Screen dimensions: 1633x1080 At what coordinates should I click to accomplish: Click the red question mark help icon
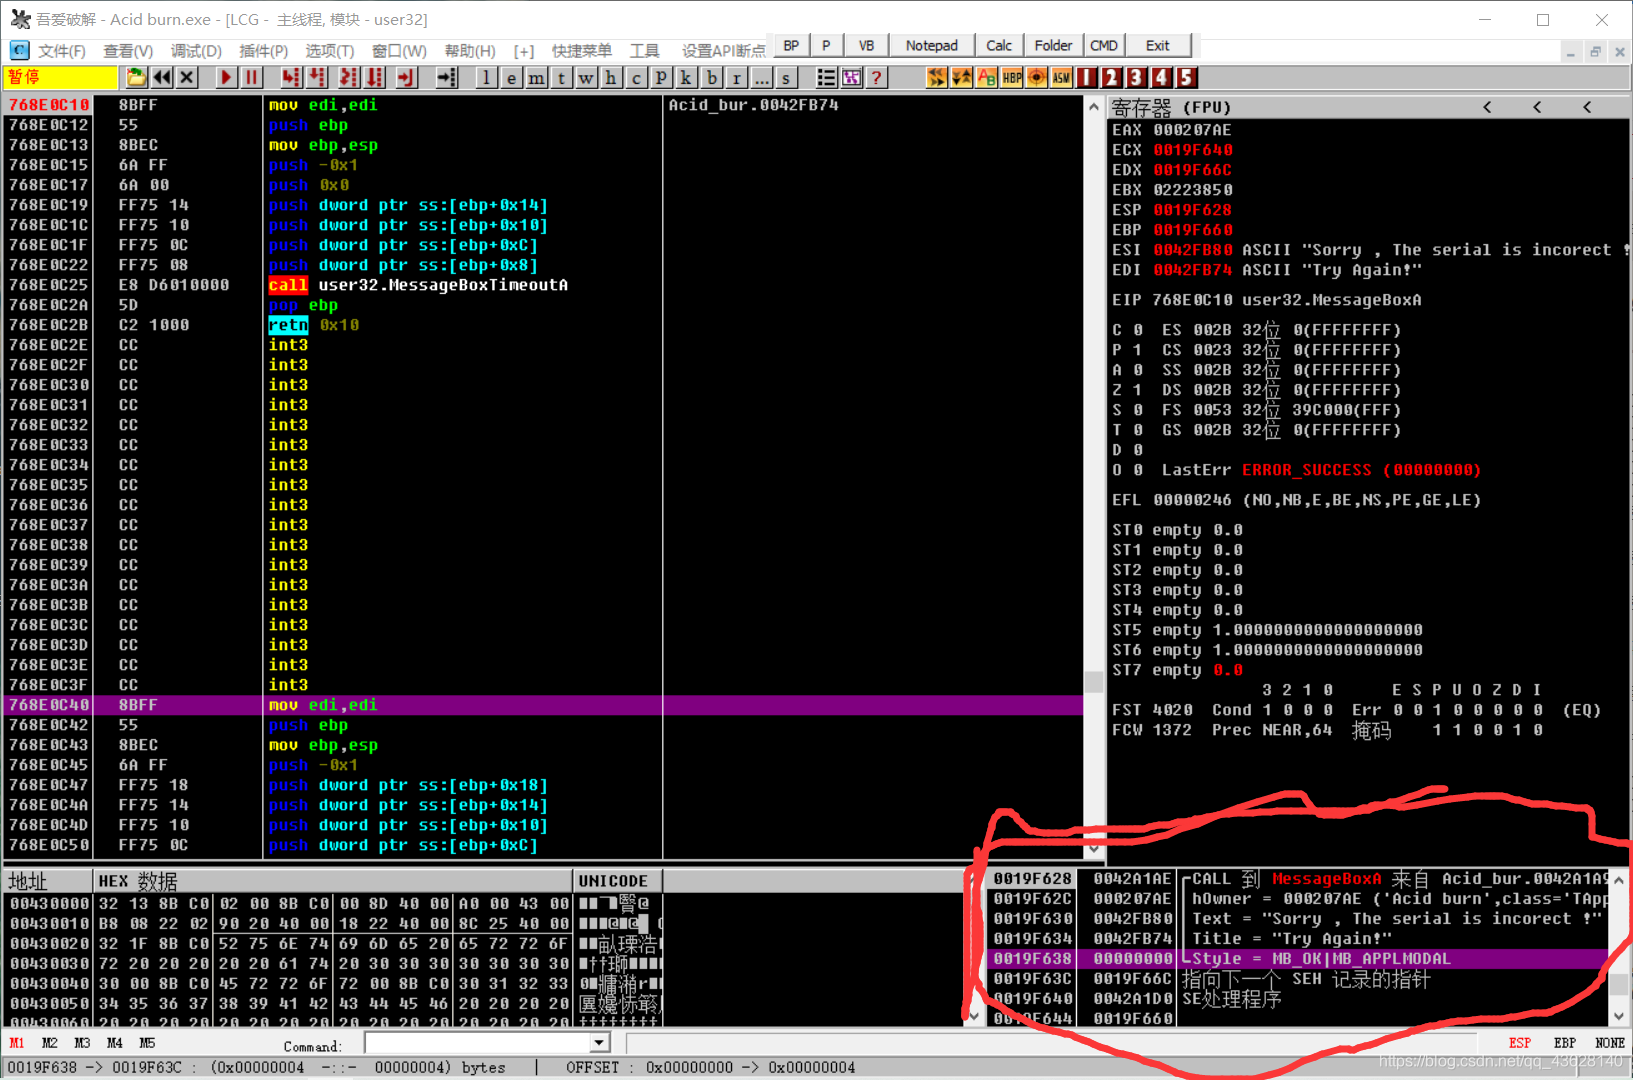pos(876,77)
